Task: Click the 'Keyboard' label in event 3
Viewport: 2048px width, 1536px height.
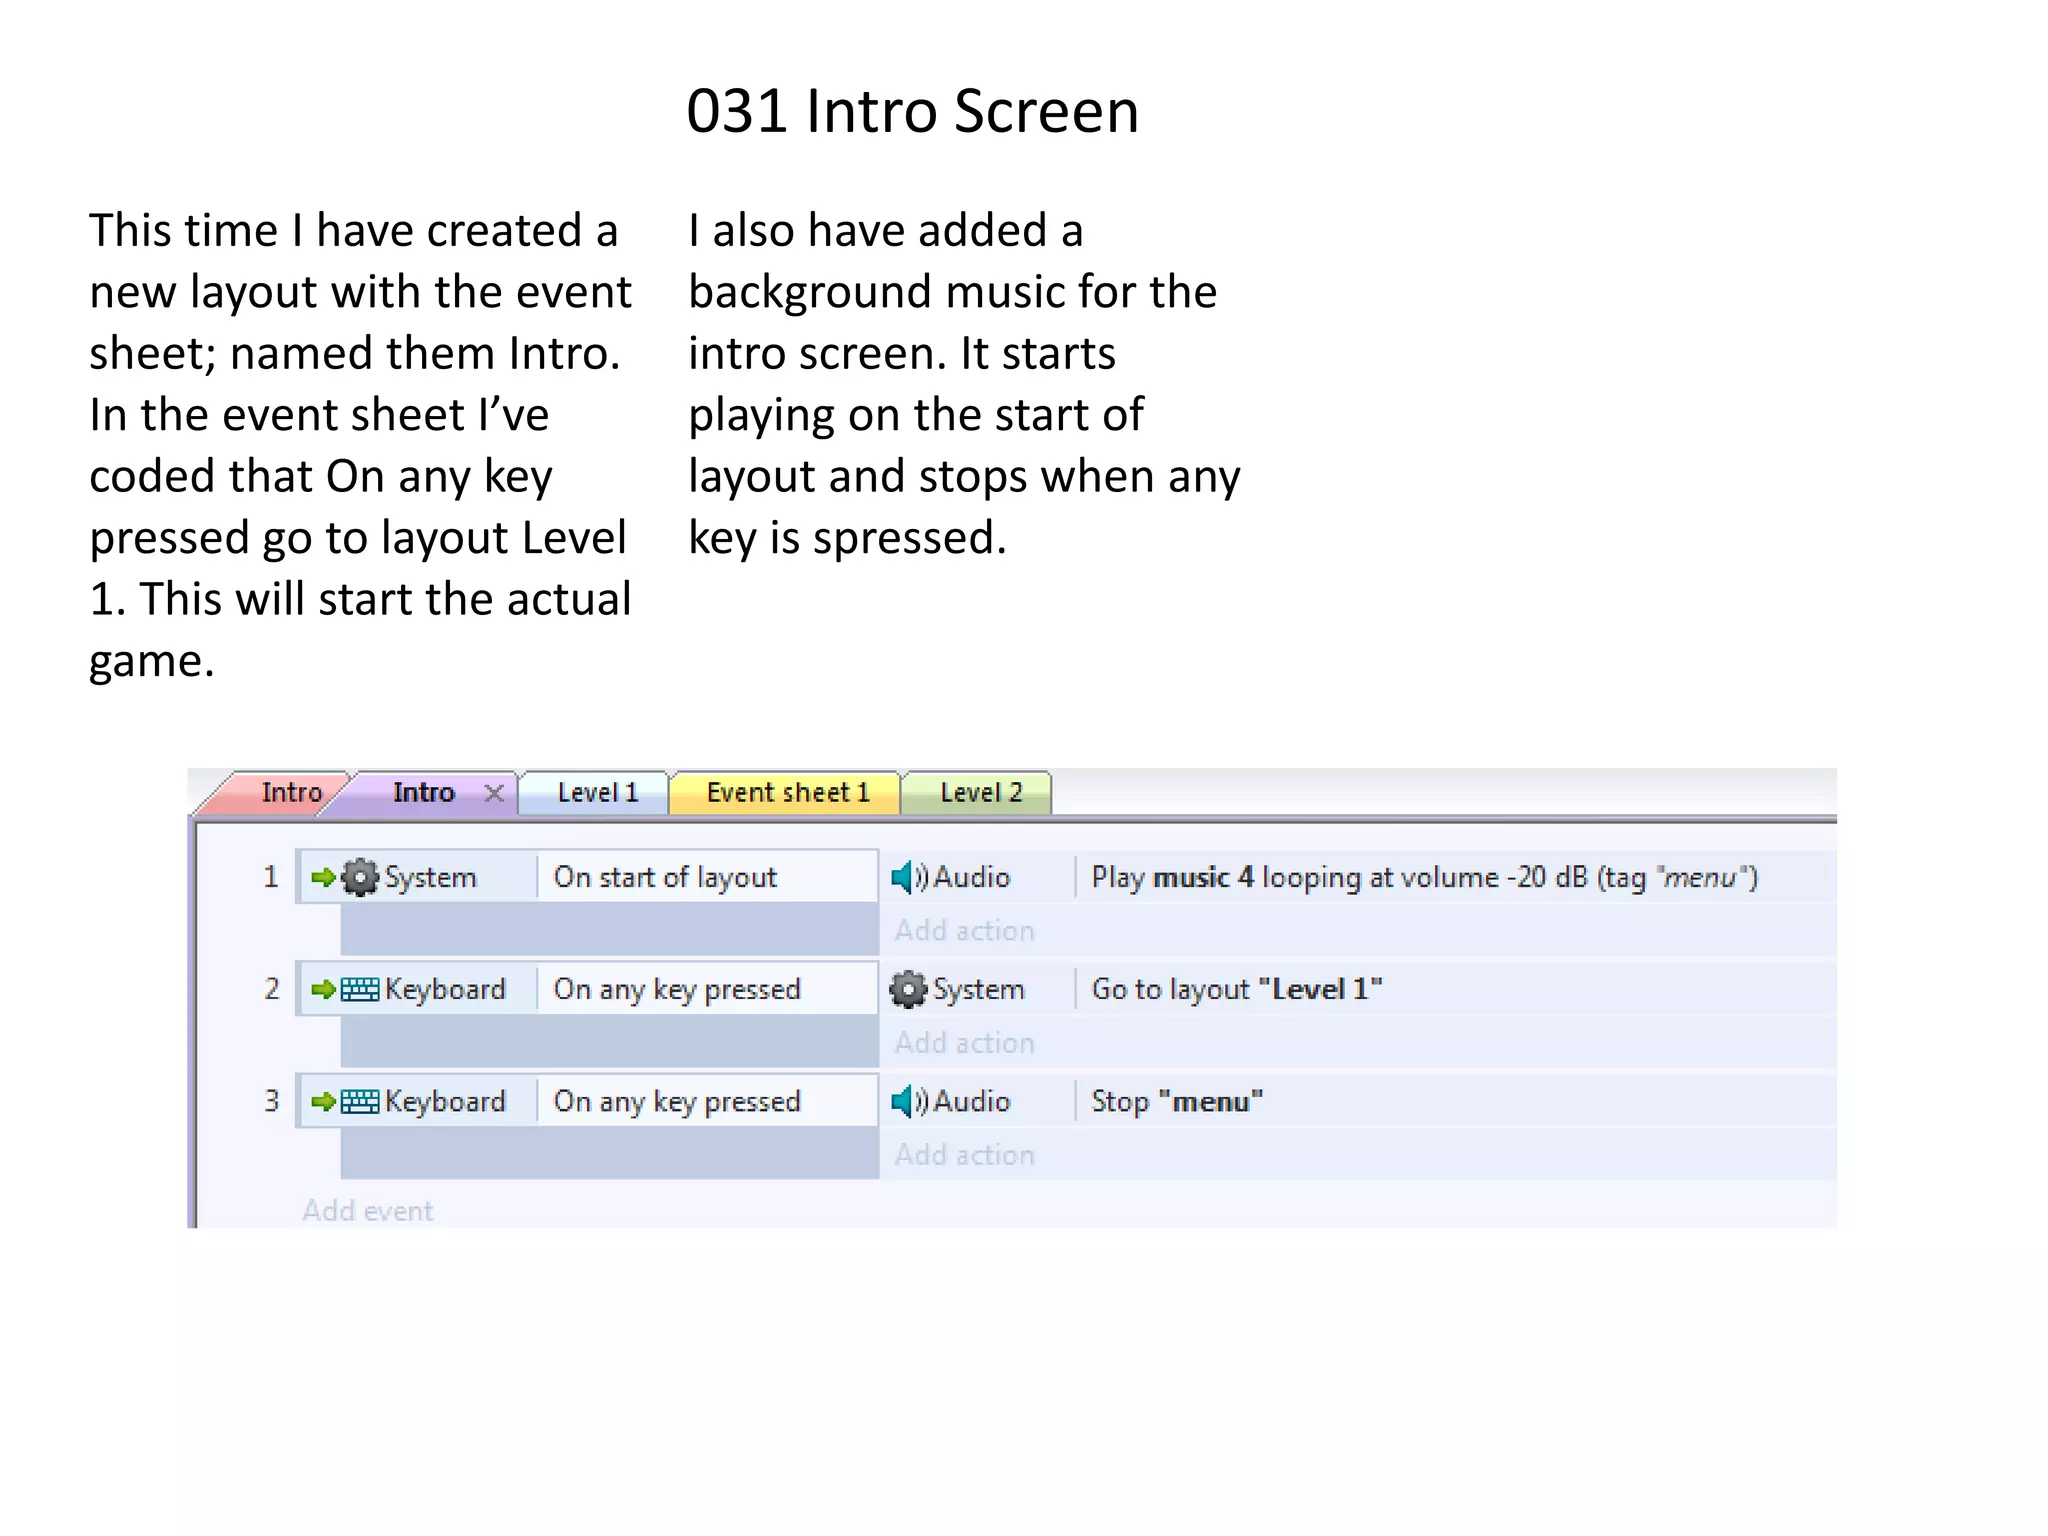Action: 445,1102
